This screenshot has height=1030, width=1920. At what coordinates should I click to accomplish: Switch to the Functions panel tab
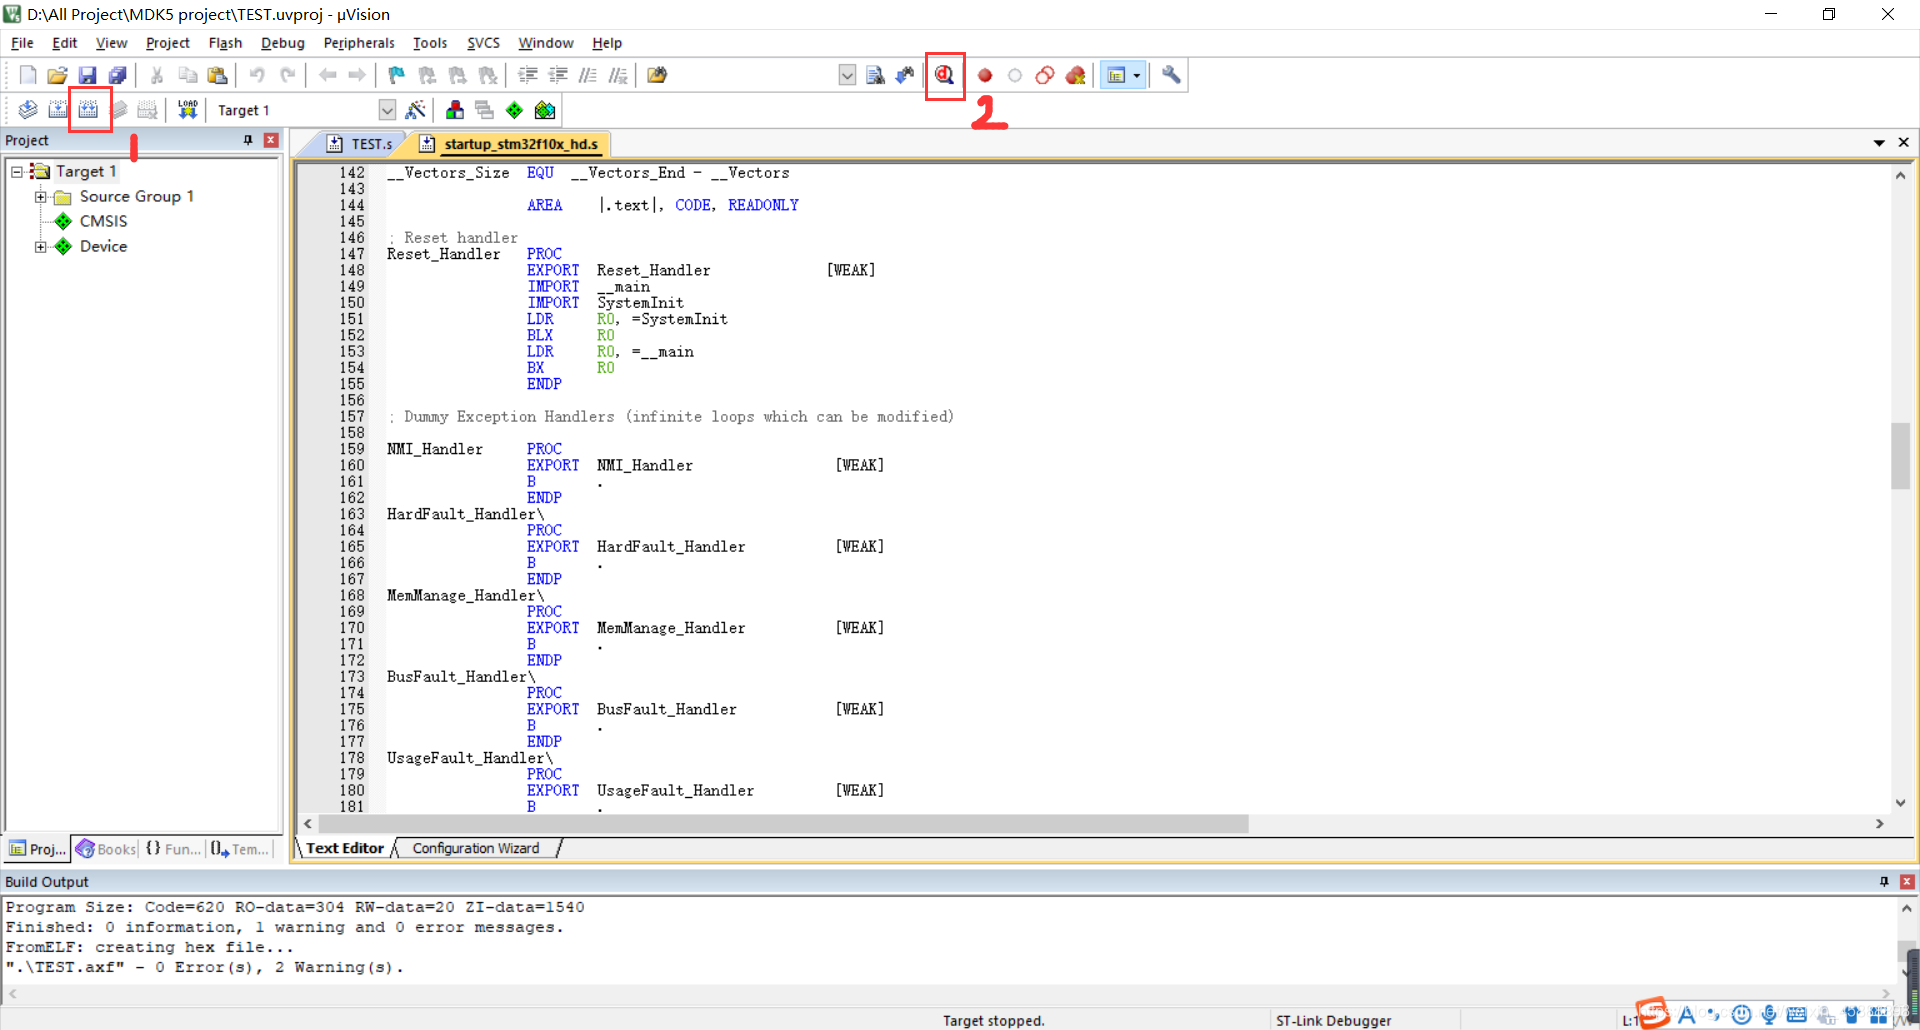pyautogui.click(x=172, y=849)
